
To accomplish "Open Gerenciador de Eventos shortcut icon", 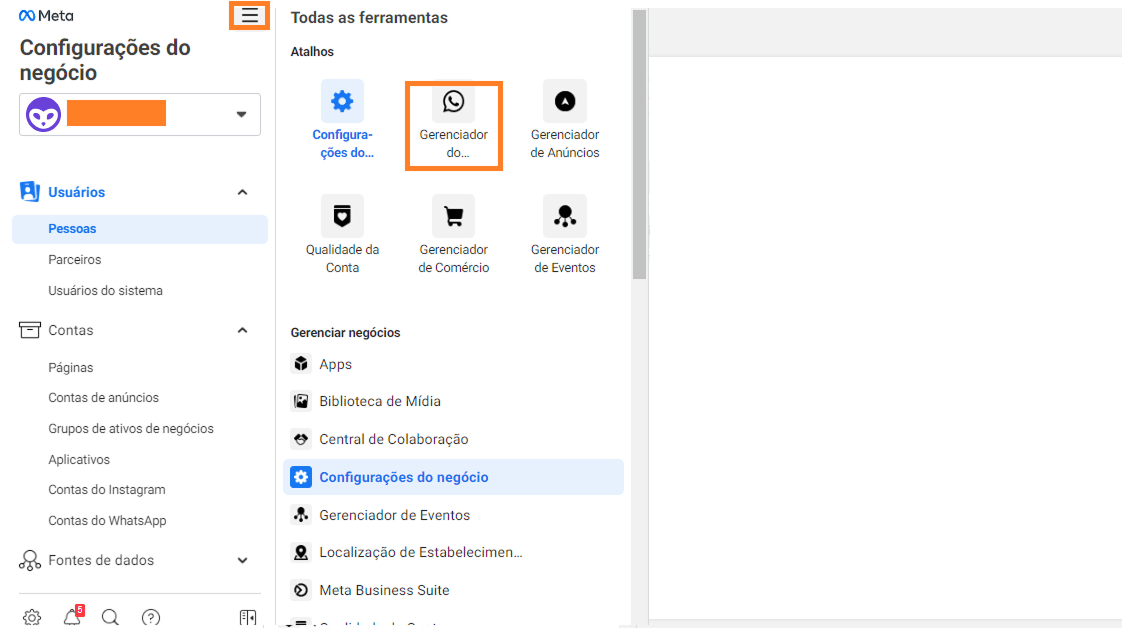I will [565, 216].
